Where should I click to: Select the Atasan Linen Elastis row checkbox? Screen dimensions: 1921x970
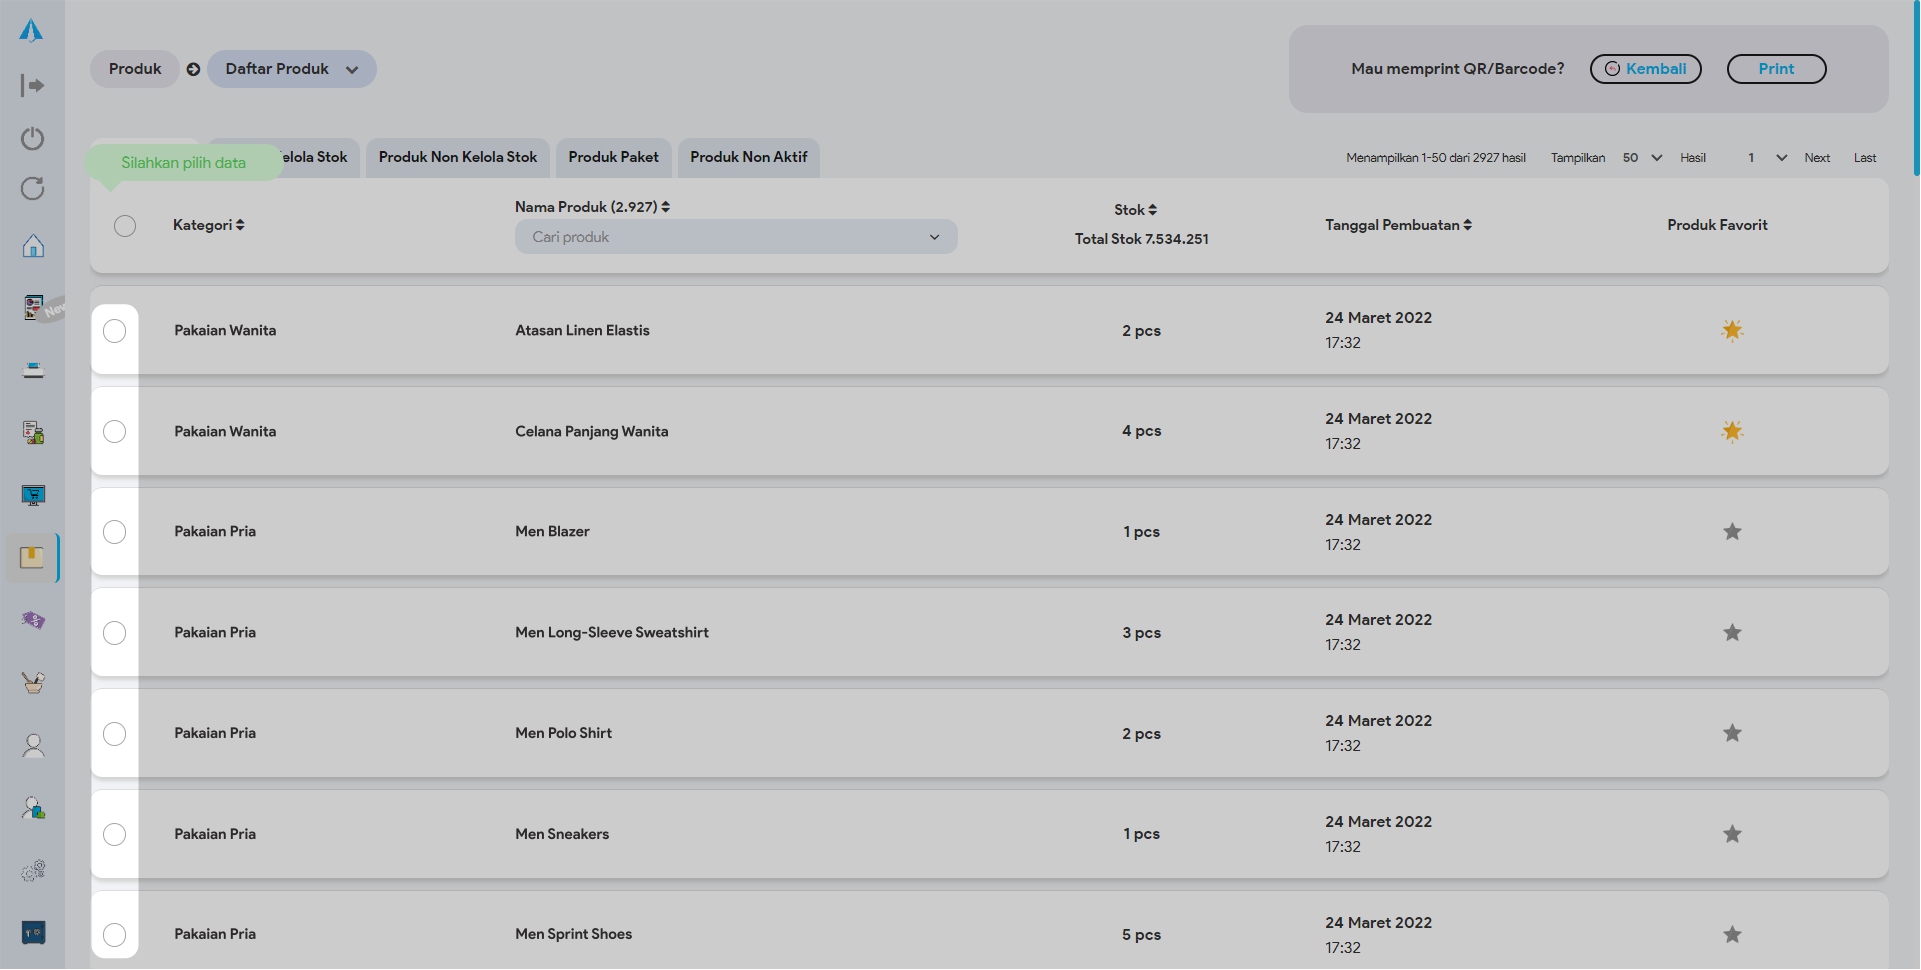pos(115,331)
